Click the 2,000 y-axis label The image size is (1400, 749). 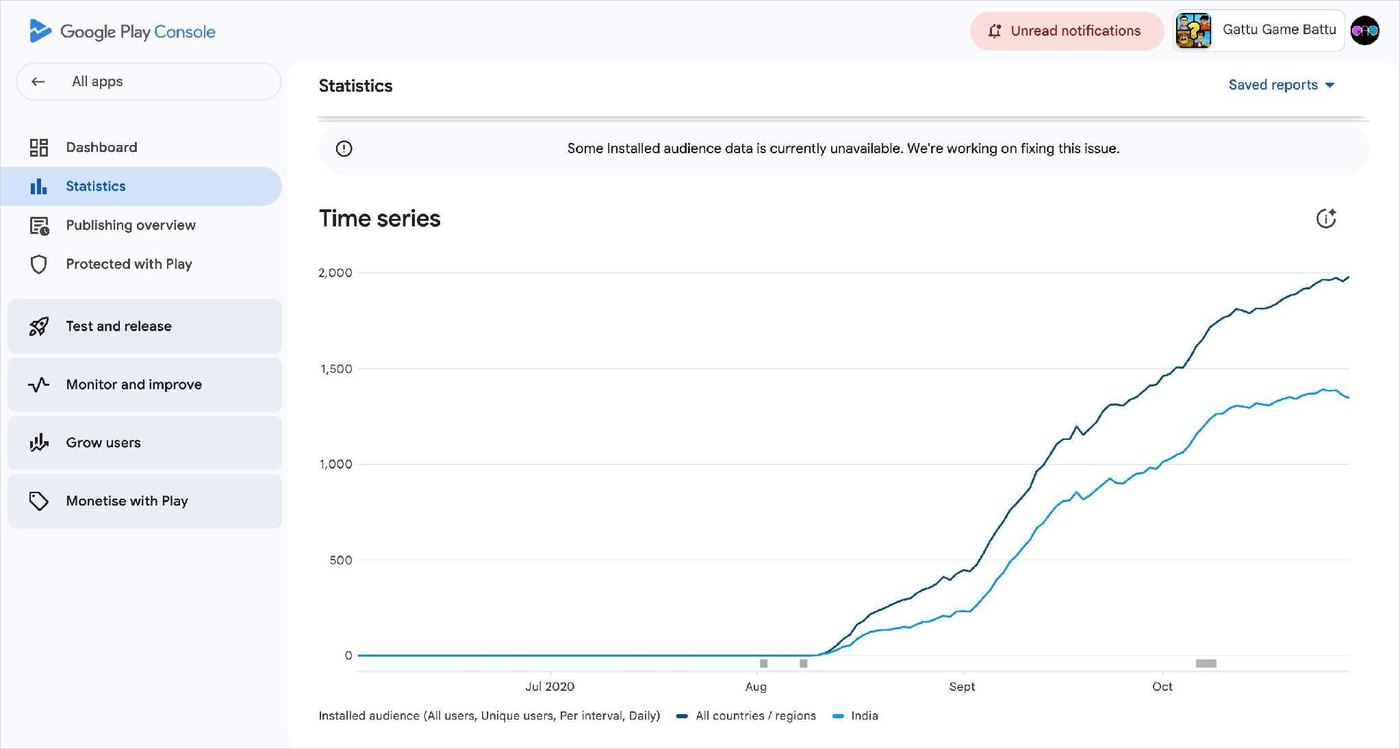click(335, 273)
